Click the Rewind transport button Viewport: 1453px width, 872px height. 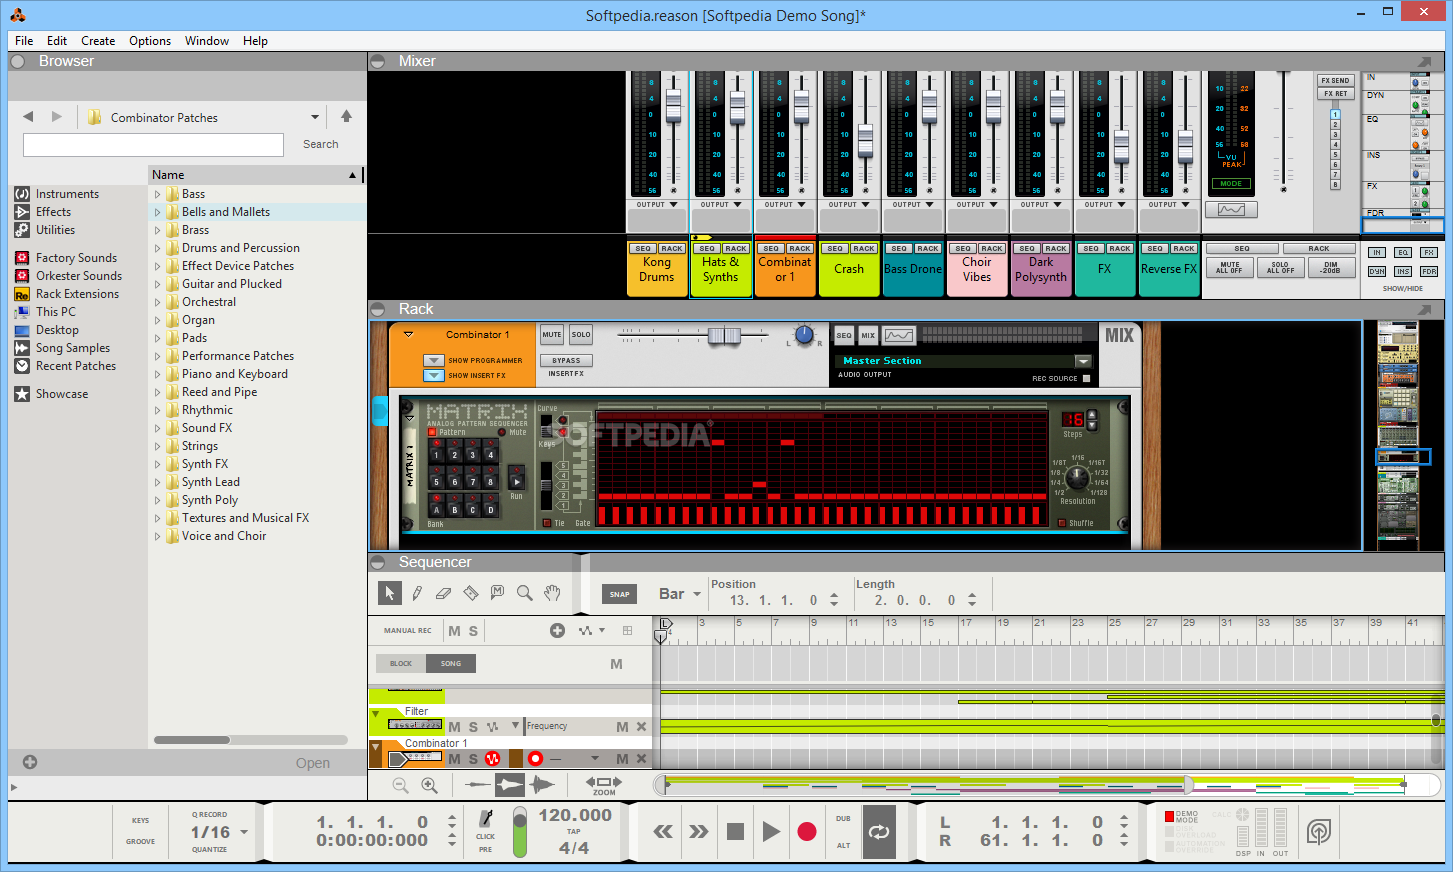pos(663,831)
